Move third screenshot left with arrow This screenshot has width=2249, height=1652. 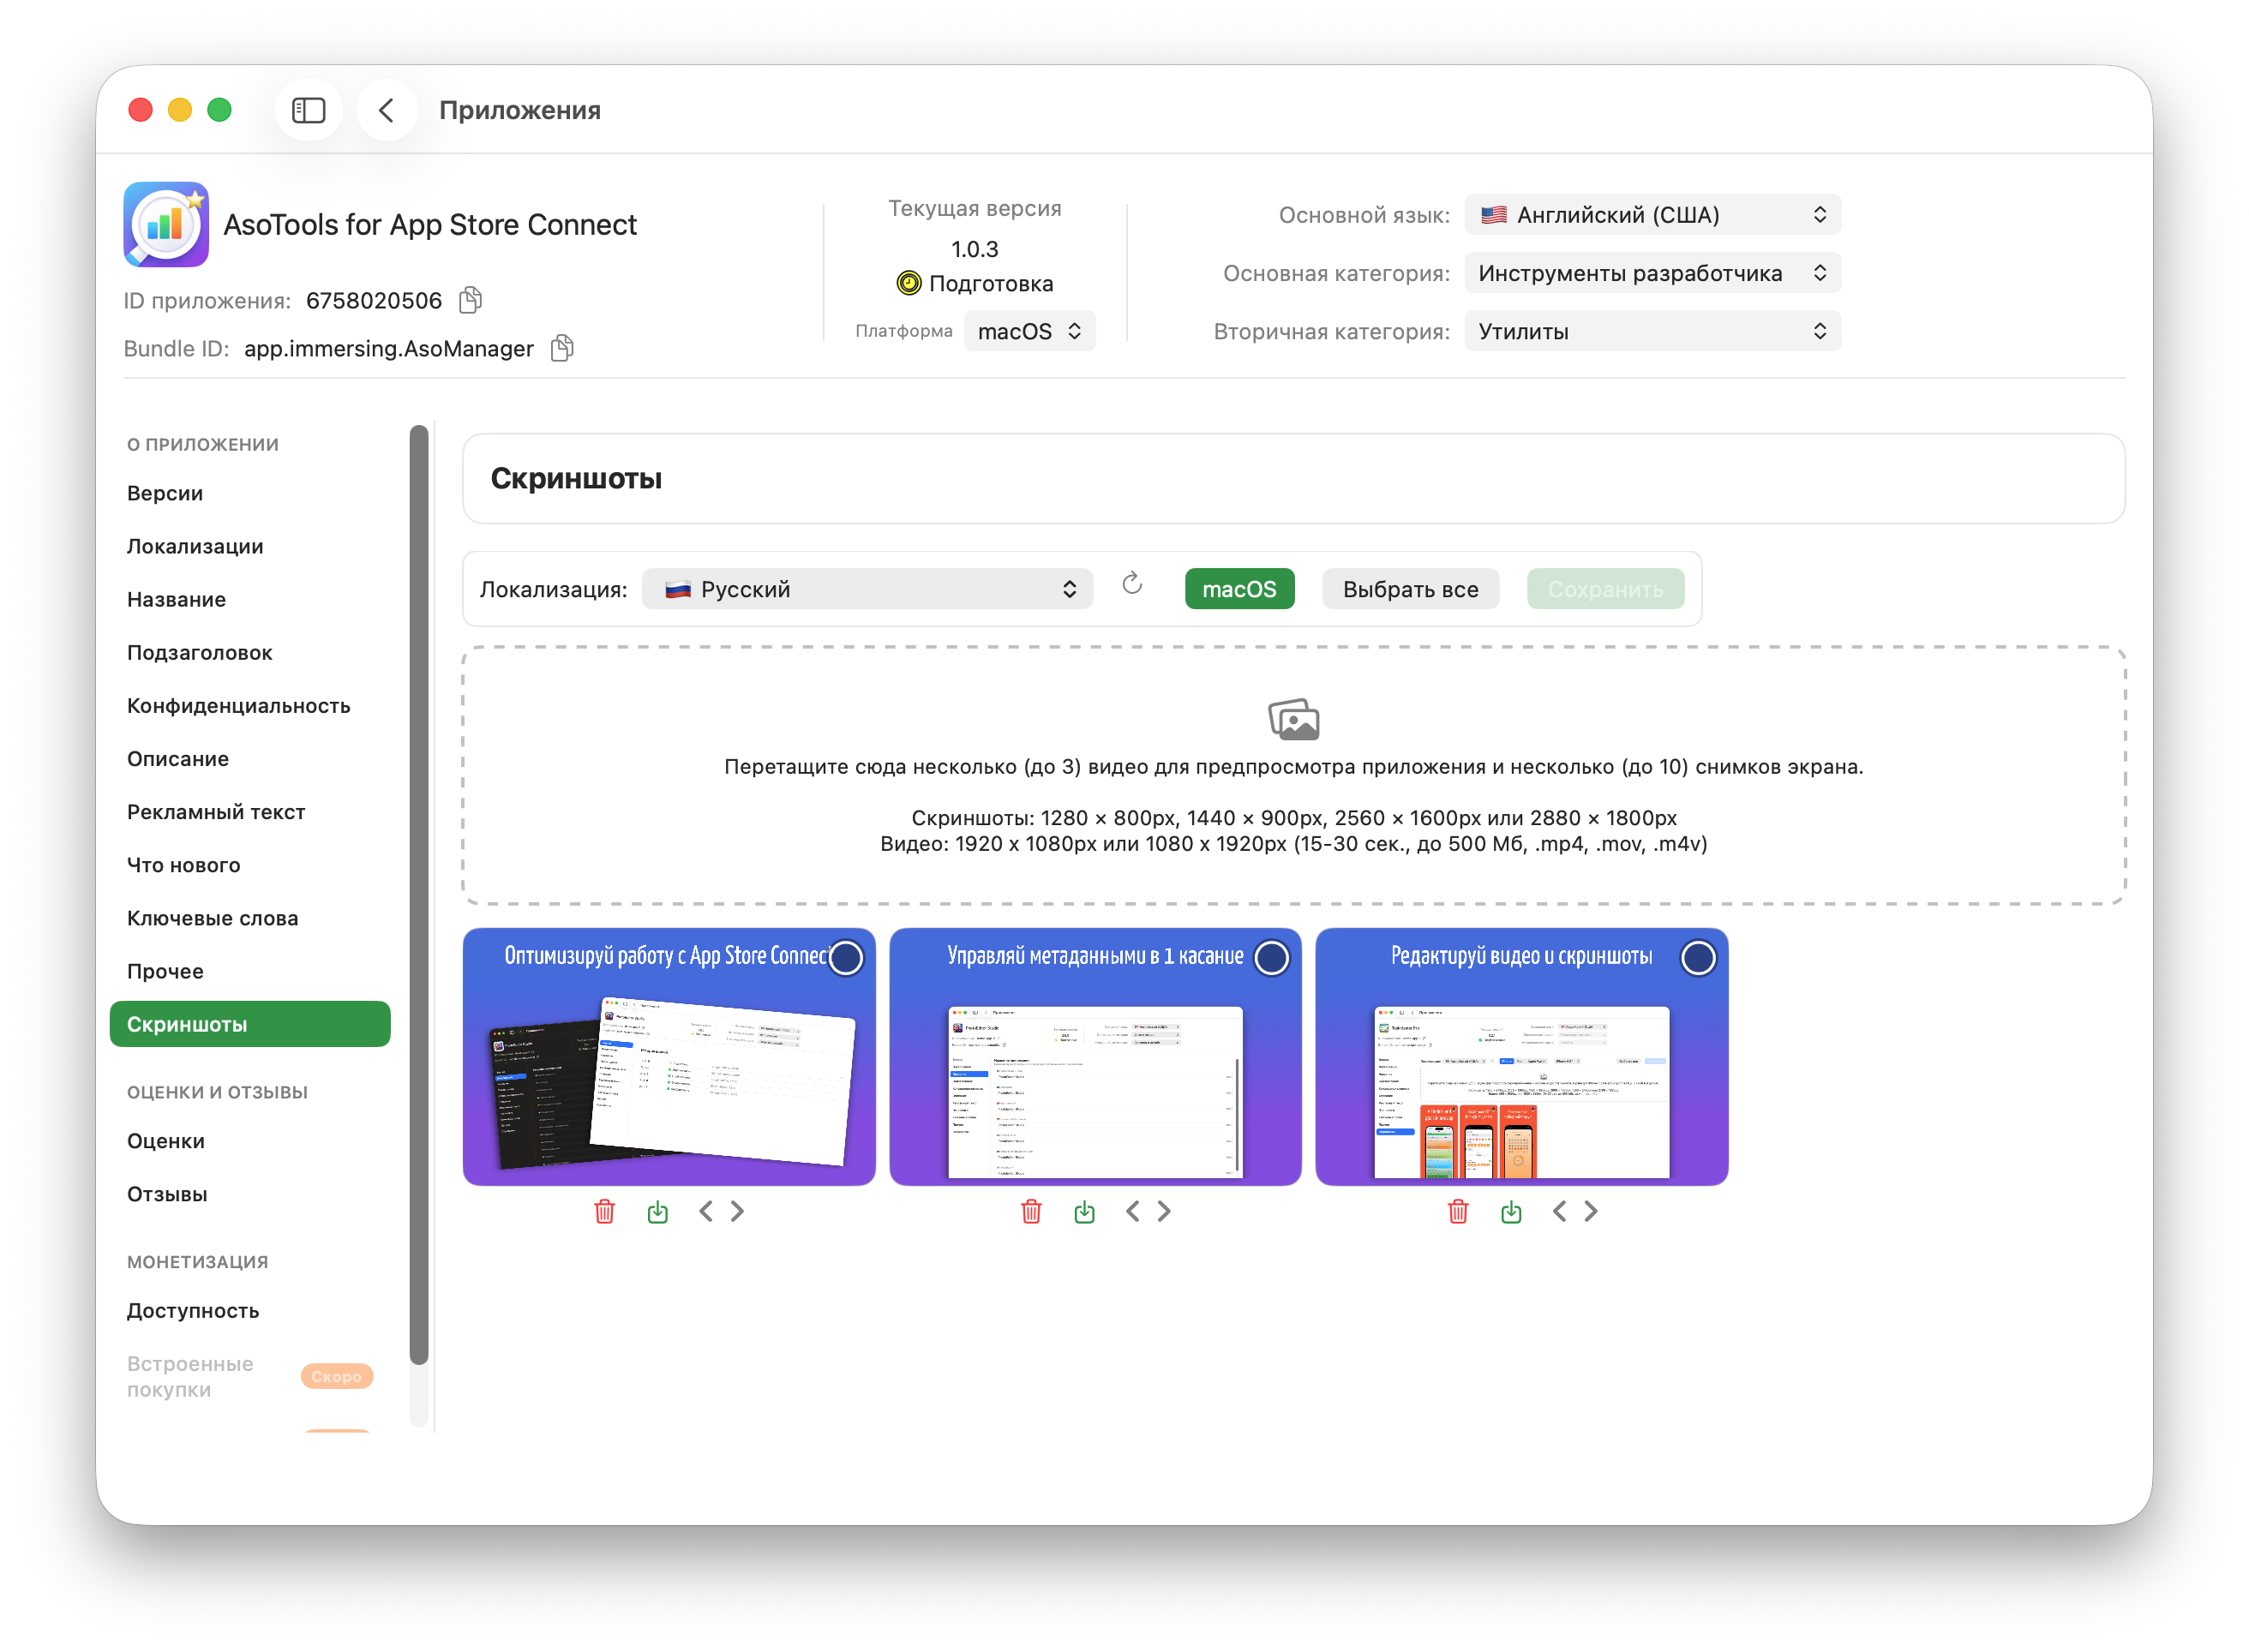click(1559, 1212)
